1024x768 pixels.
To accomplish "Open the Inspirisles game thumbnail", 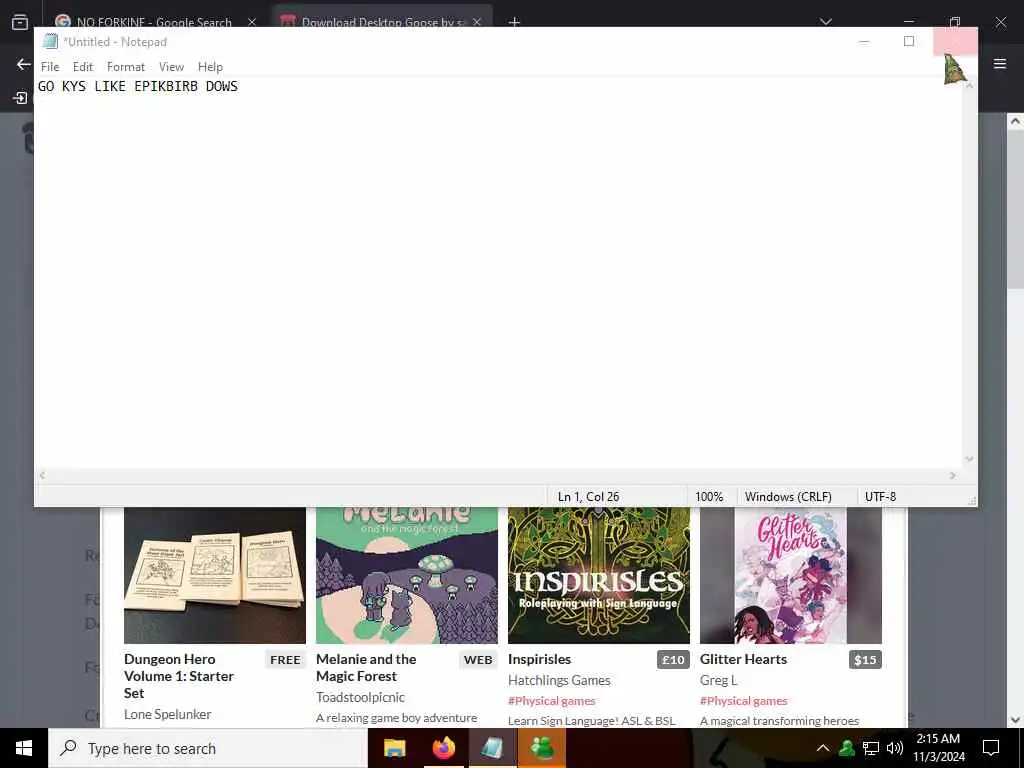I will point(599,575).
